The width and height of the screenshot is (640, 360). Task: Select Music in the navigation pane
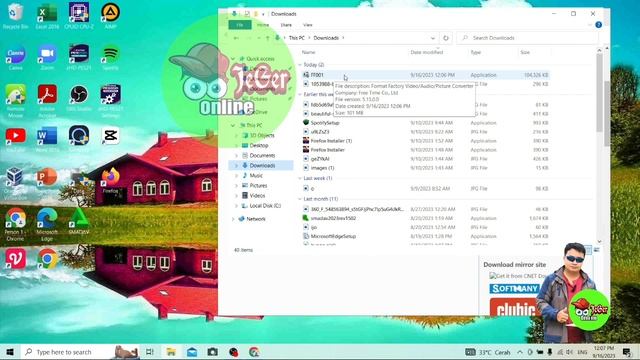[256, 176]
